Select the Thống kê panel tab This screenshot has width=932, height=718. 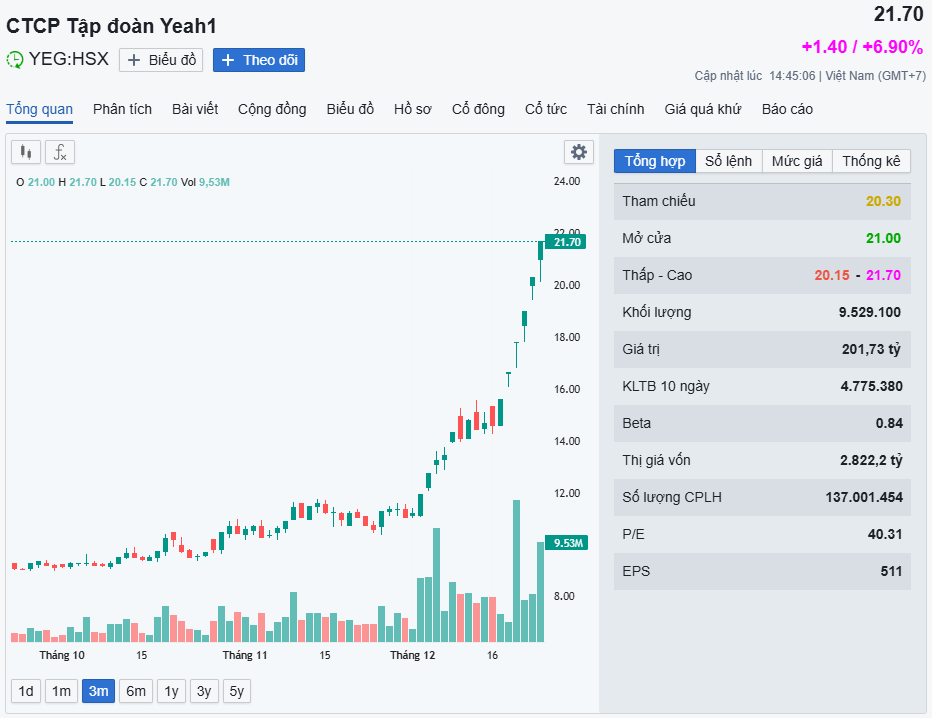[x=871, y=161]
